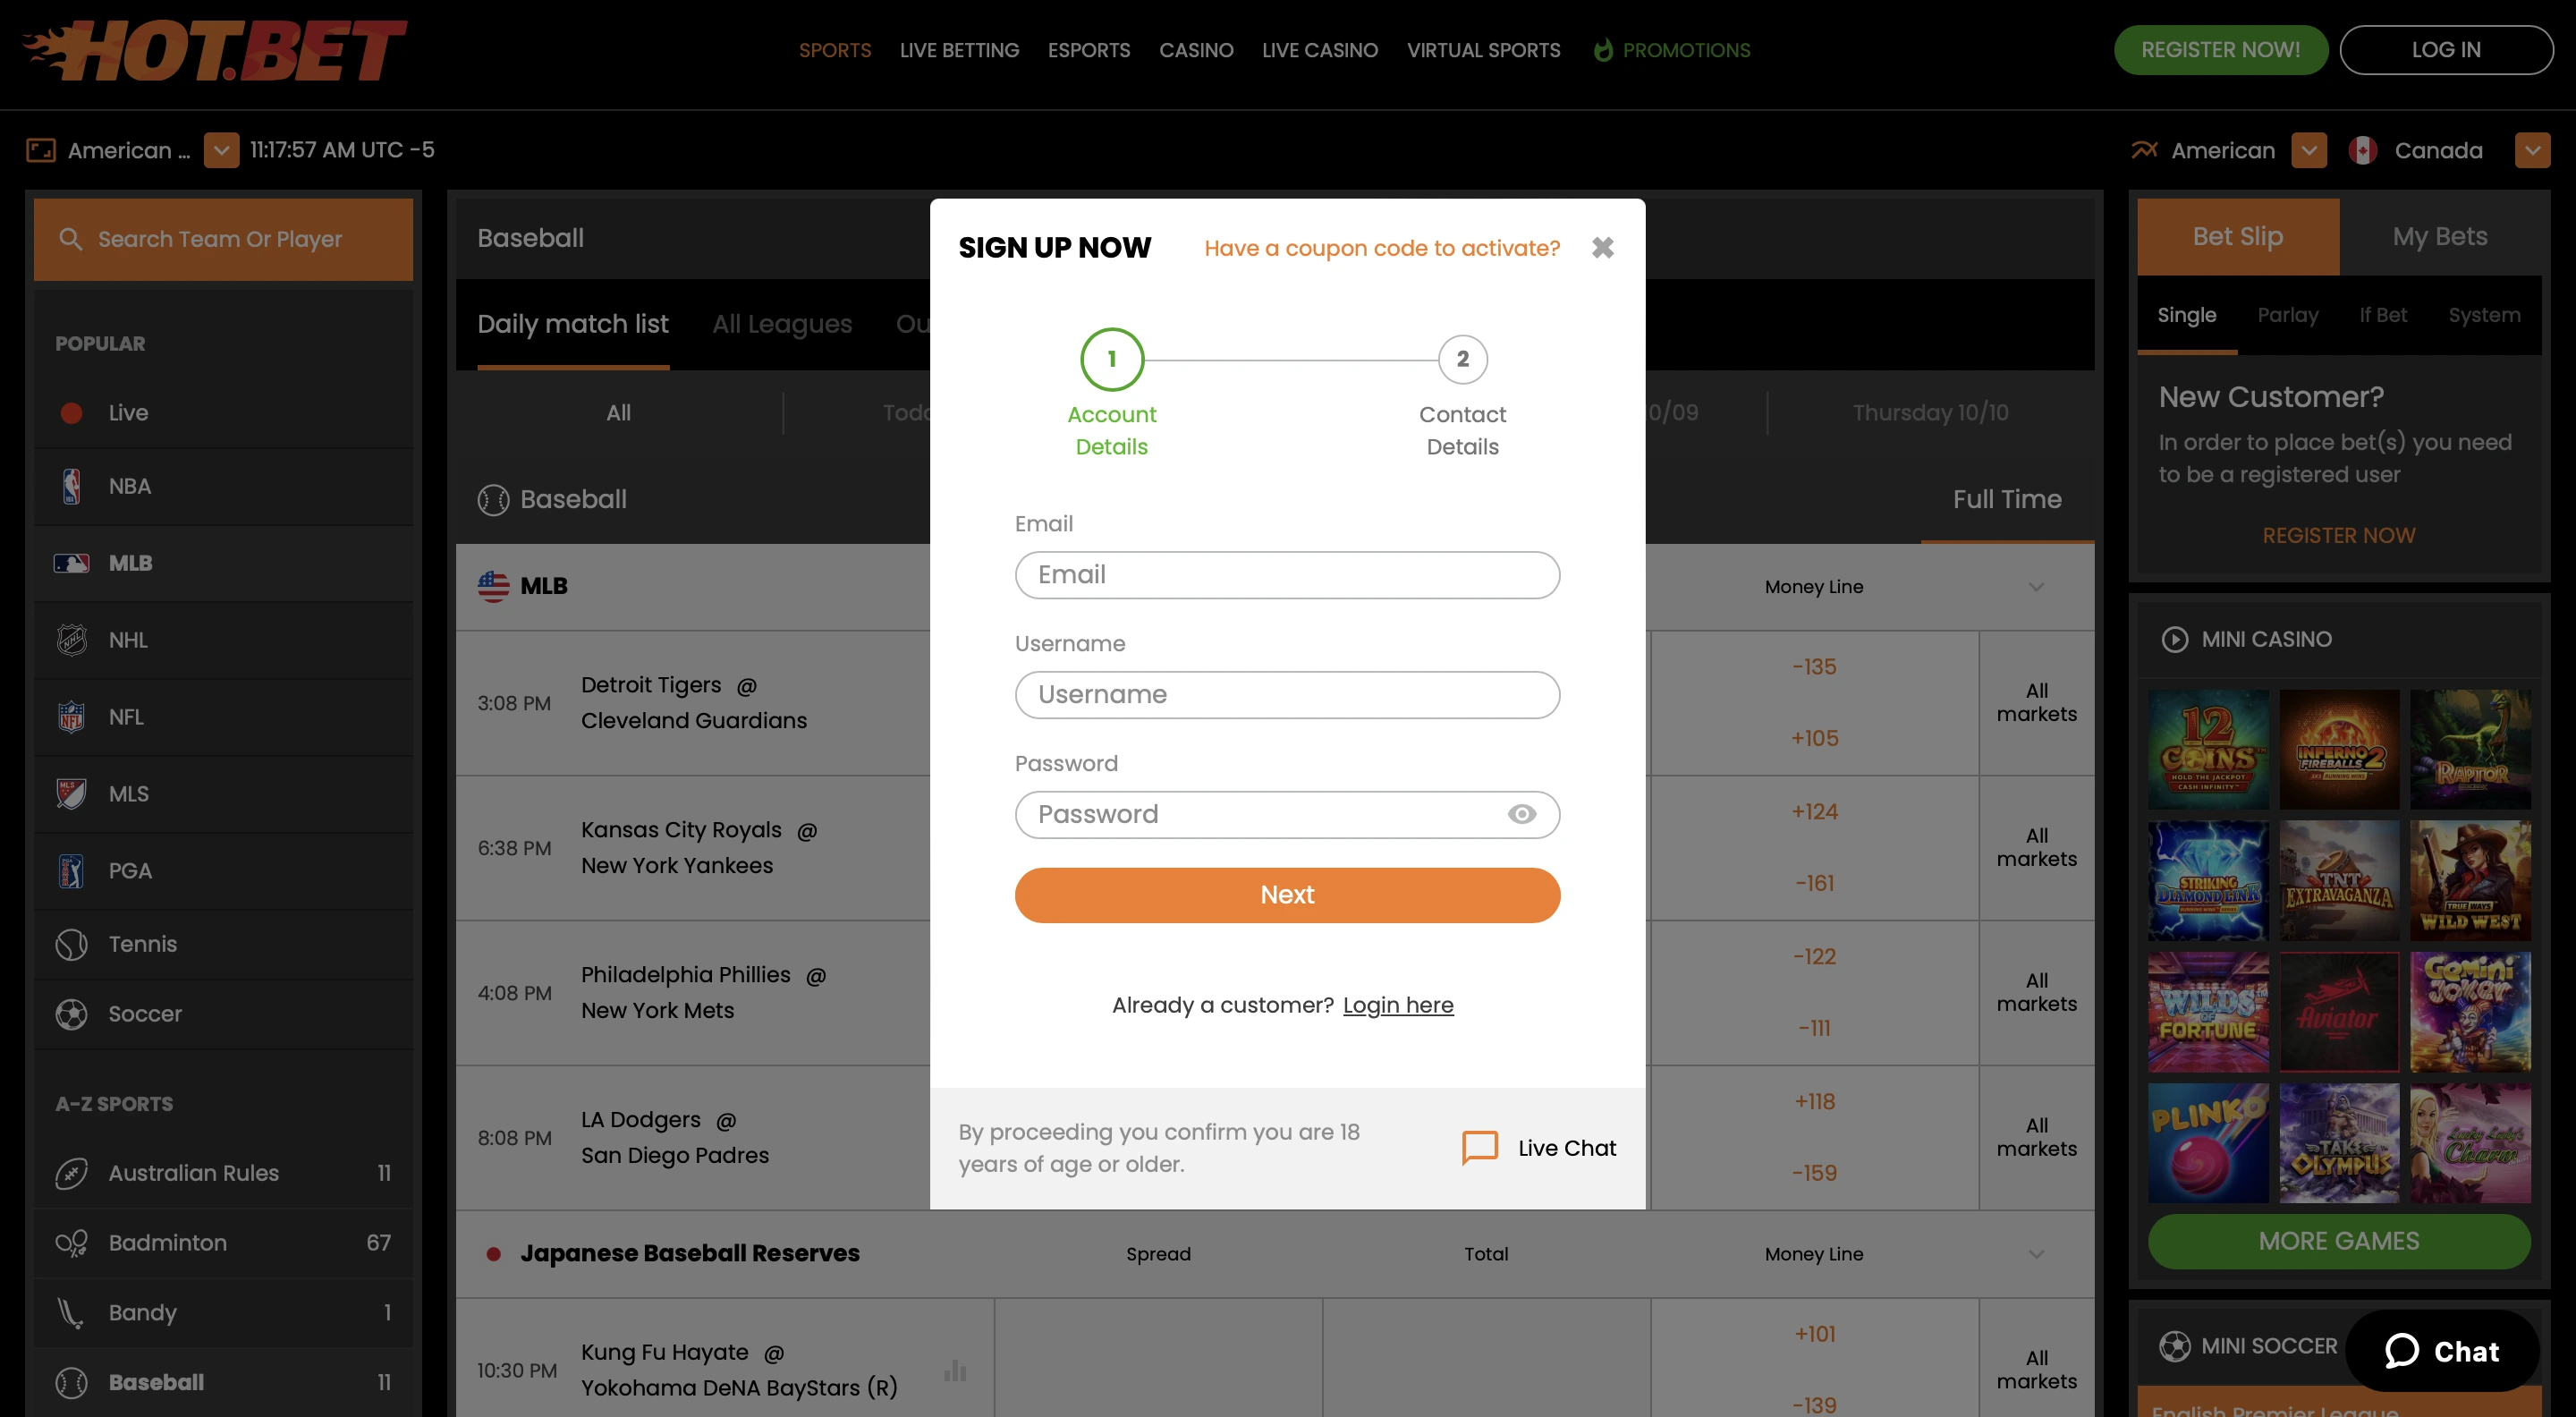Open the Canada country selector
Image resolution: width=2576 pixels, height=1417 pixels.
[2533, 150]
